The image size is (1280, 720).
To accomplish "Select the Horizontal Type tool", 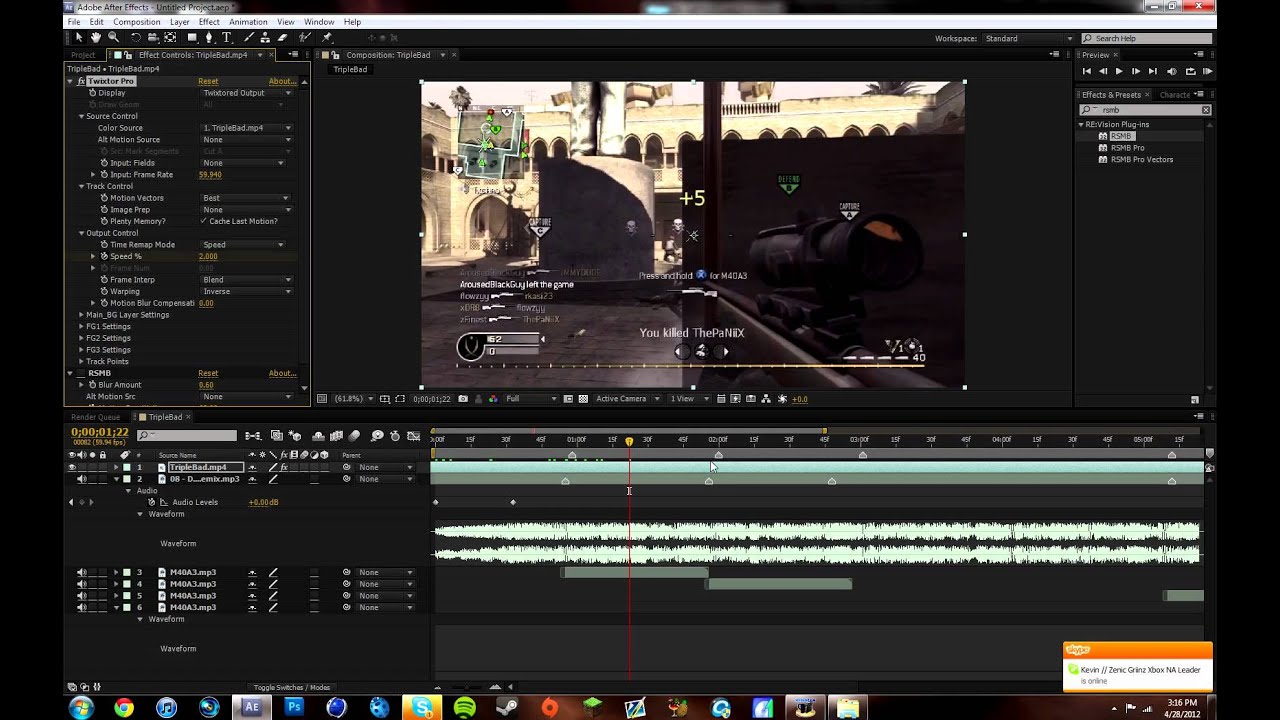I will (x=227, y=38).
